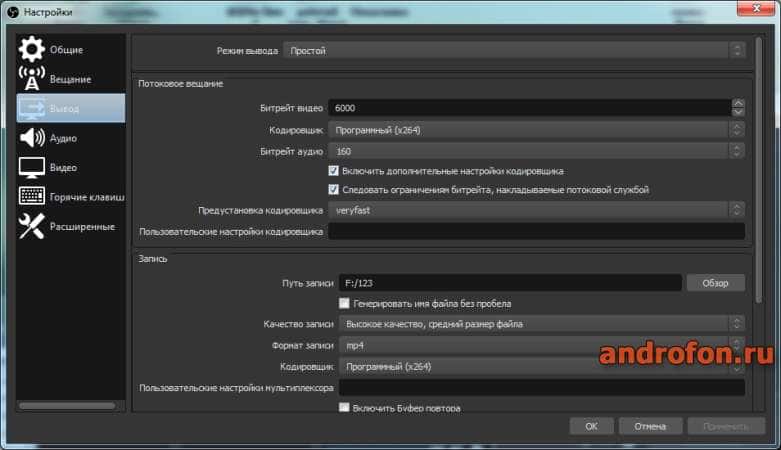Open the Горячие клавиши keyboard icon

click(x=32, y=196)
